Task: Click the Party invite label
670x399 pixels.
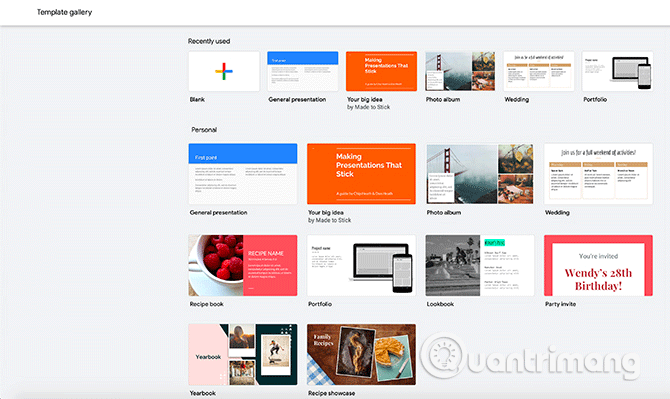Action: click(x=560, y=304)
